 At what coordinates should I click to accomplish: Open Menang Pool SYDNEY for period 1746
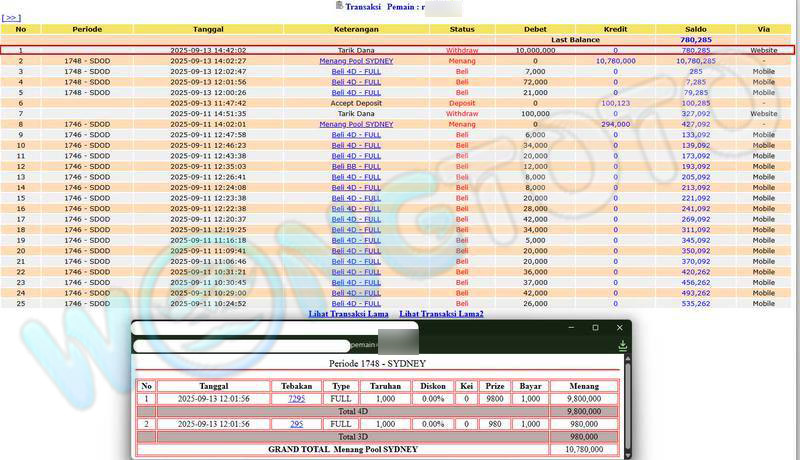356,124
